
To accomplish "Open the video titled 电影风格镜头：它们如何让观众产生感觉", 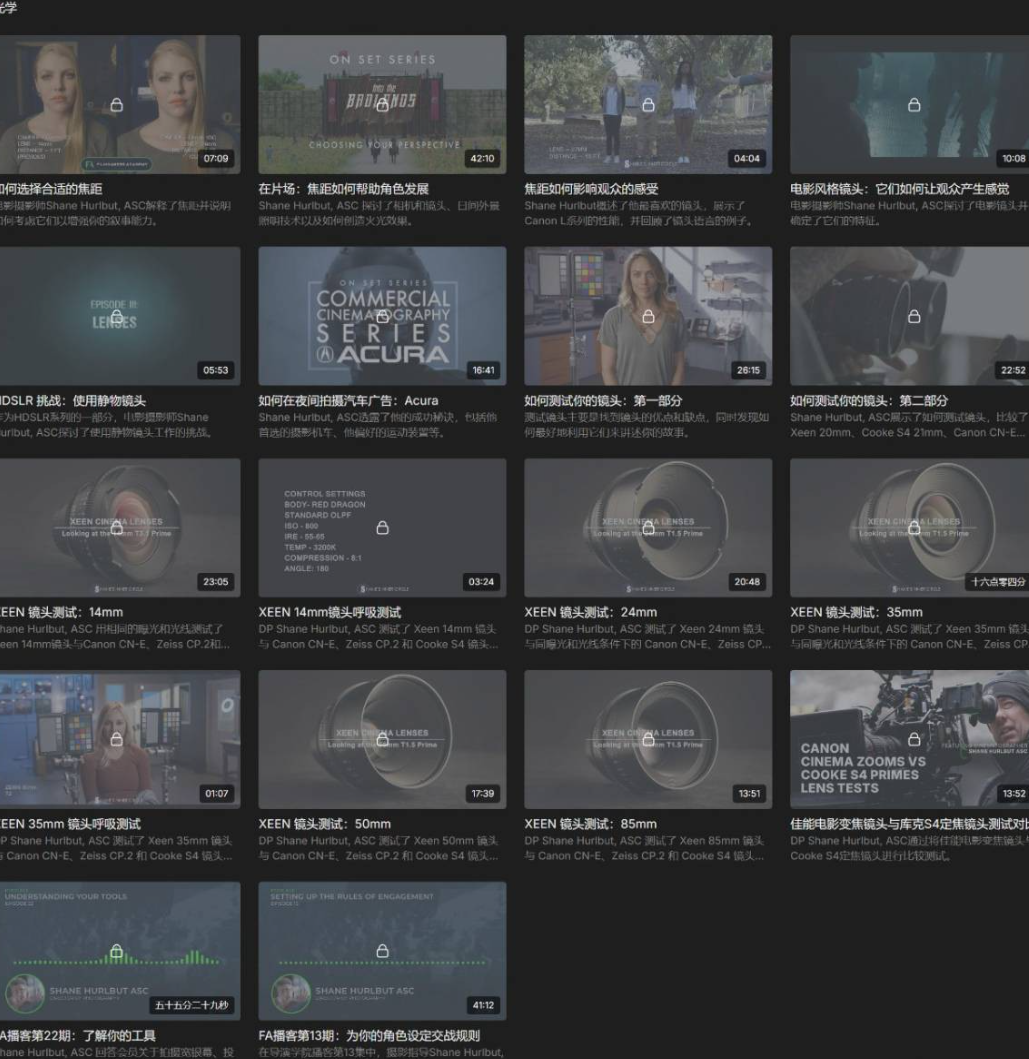I will pyautogui.click(x=899, y=189).
